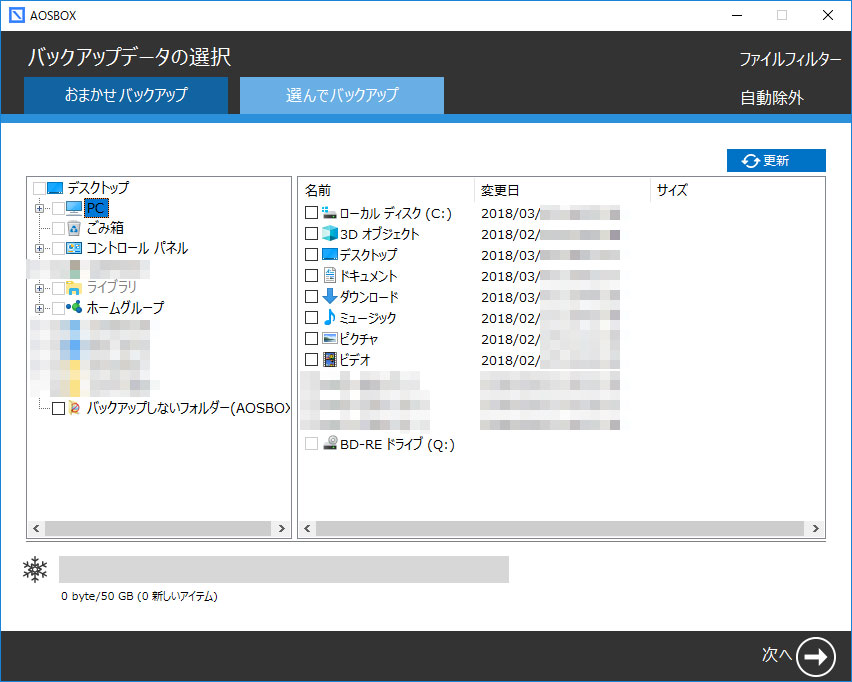Expand the ライブラリ tree node
The width and height of the screenshot is (852, 682).
(39, 288)
